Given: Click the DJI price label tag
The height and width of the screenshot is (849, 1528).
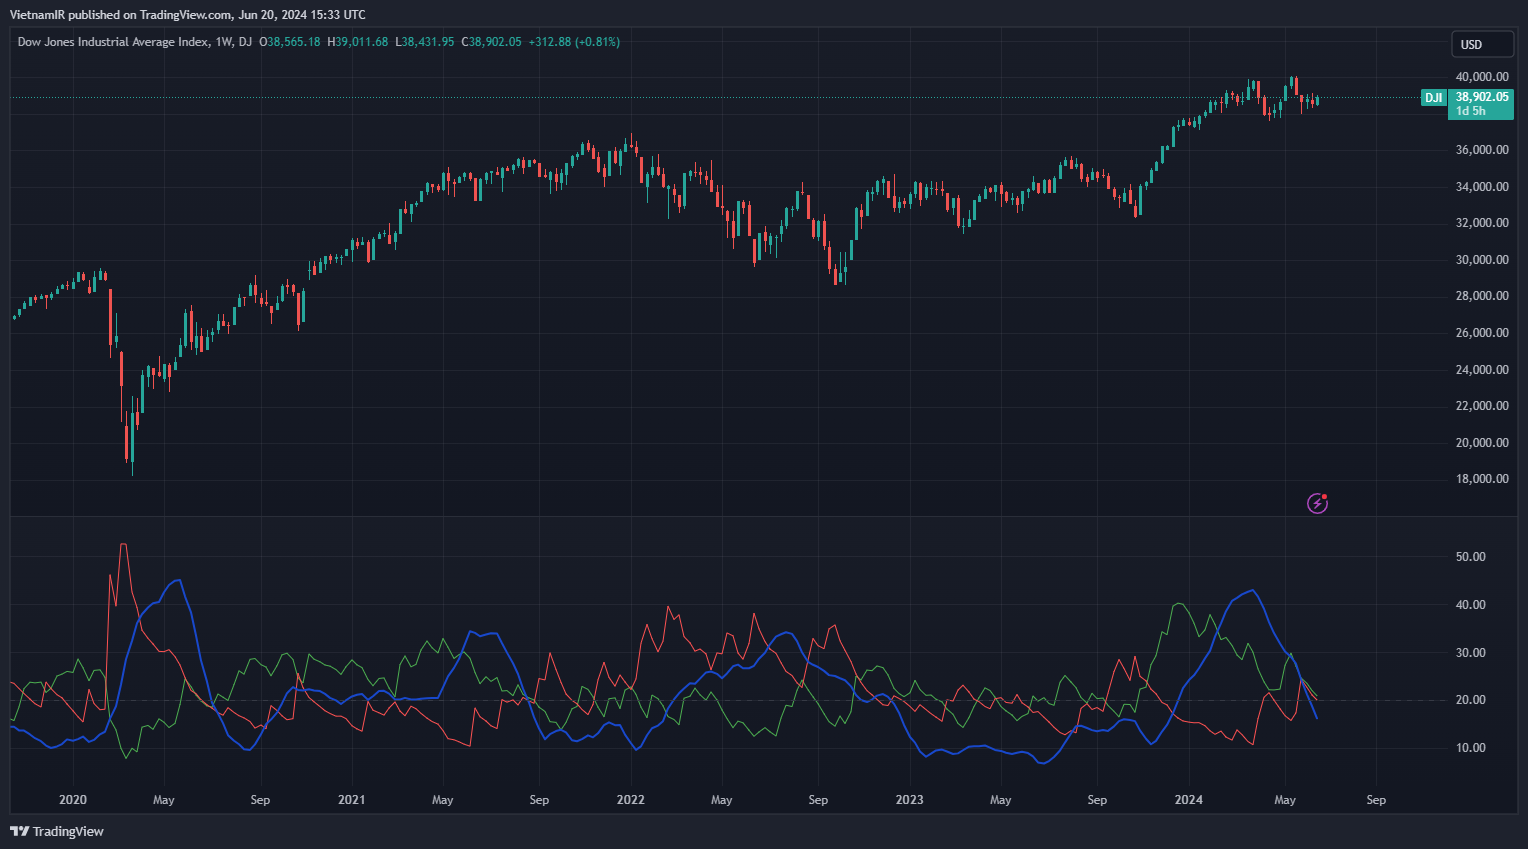Looking at the screenshot, I should [1433, 98].
